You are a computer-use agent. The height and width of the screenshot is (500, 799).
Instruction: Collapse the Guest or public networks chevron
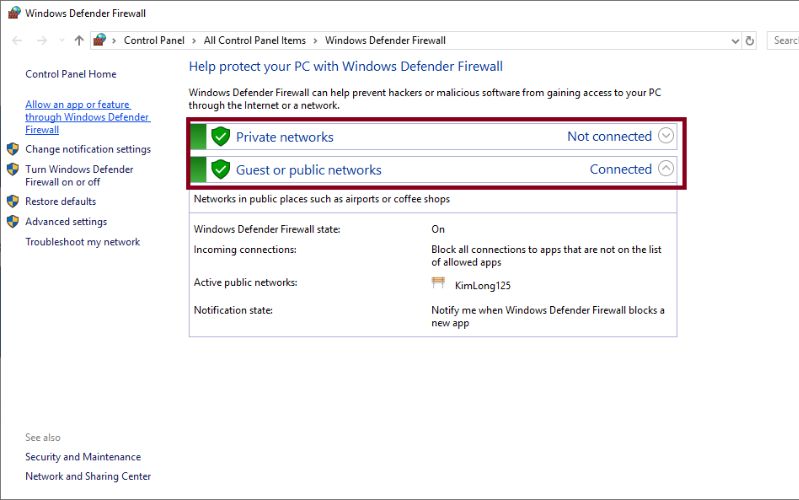(665, 168)
